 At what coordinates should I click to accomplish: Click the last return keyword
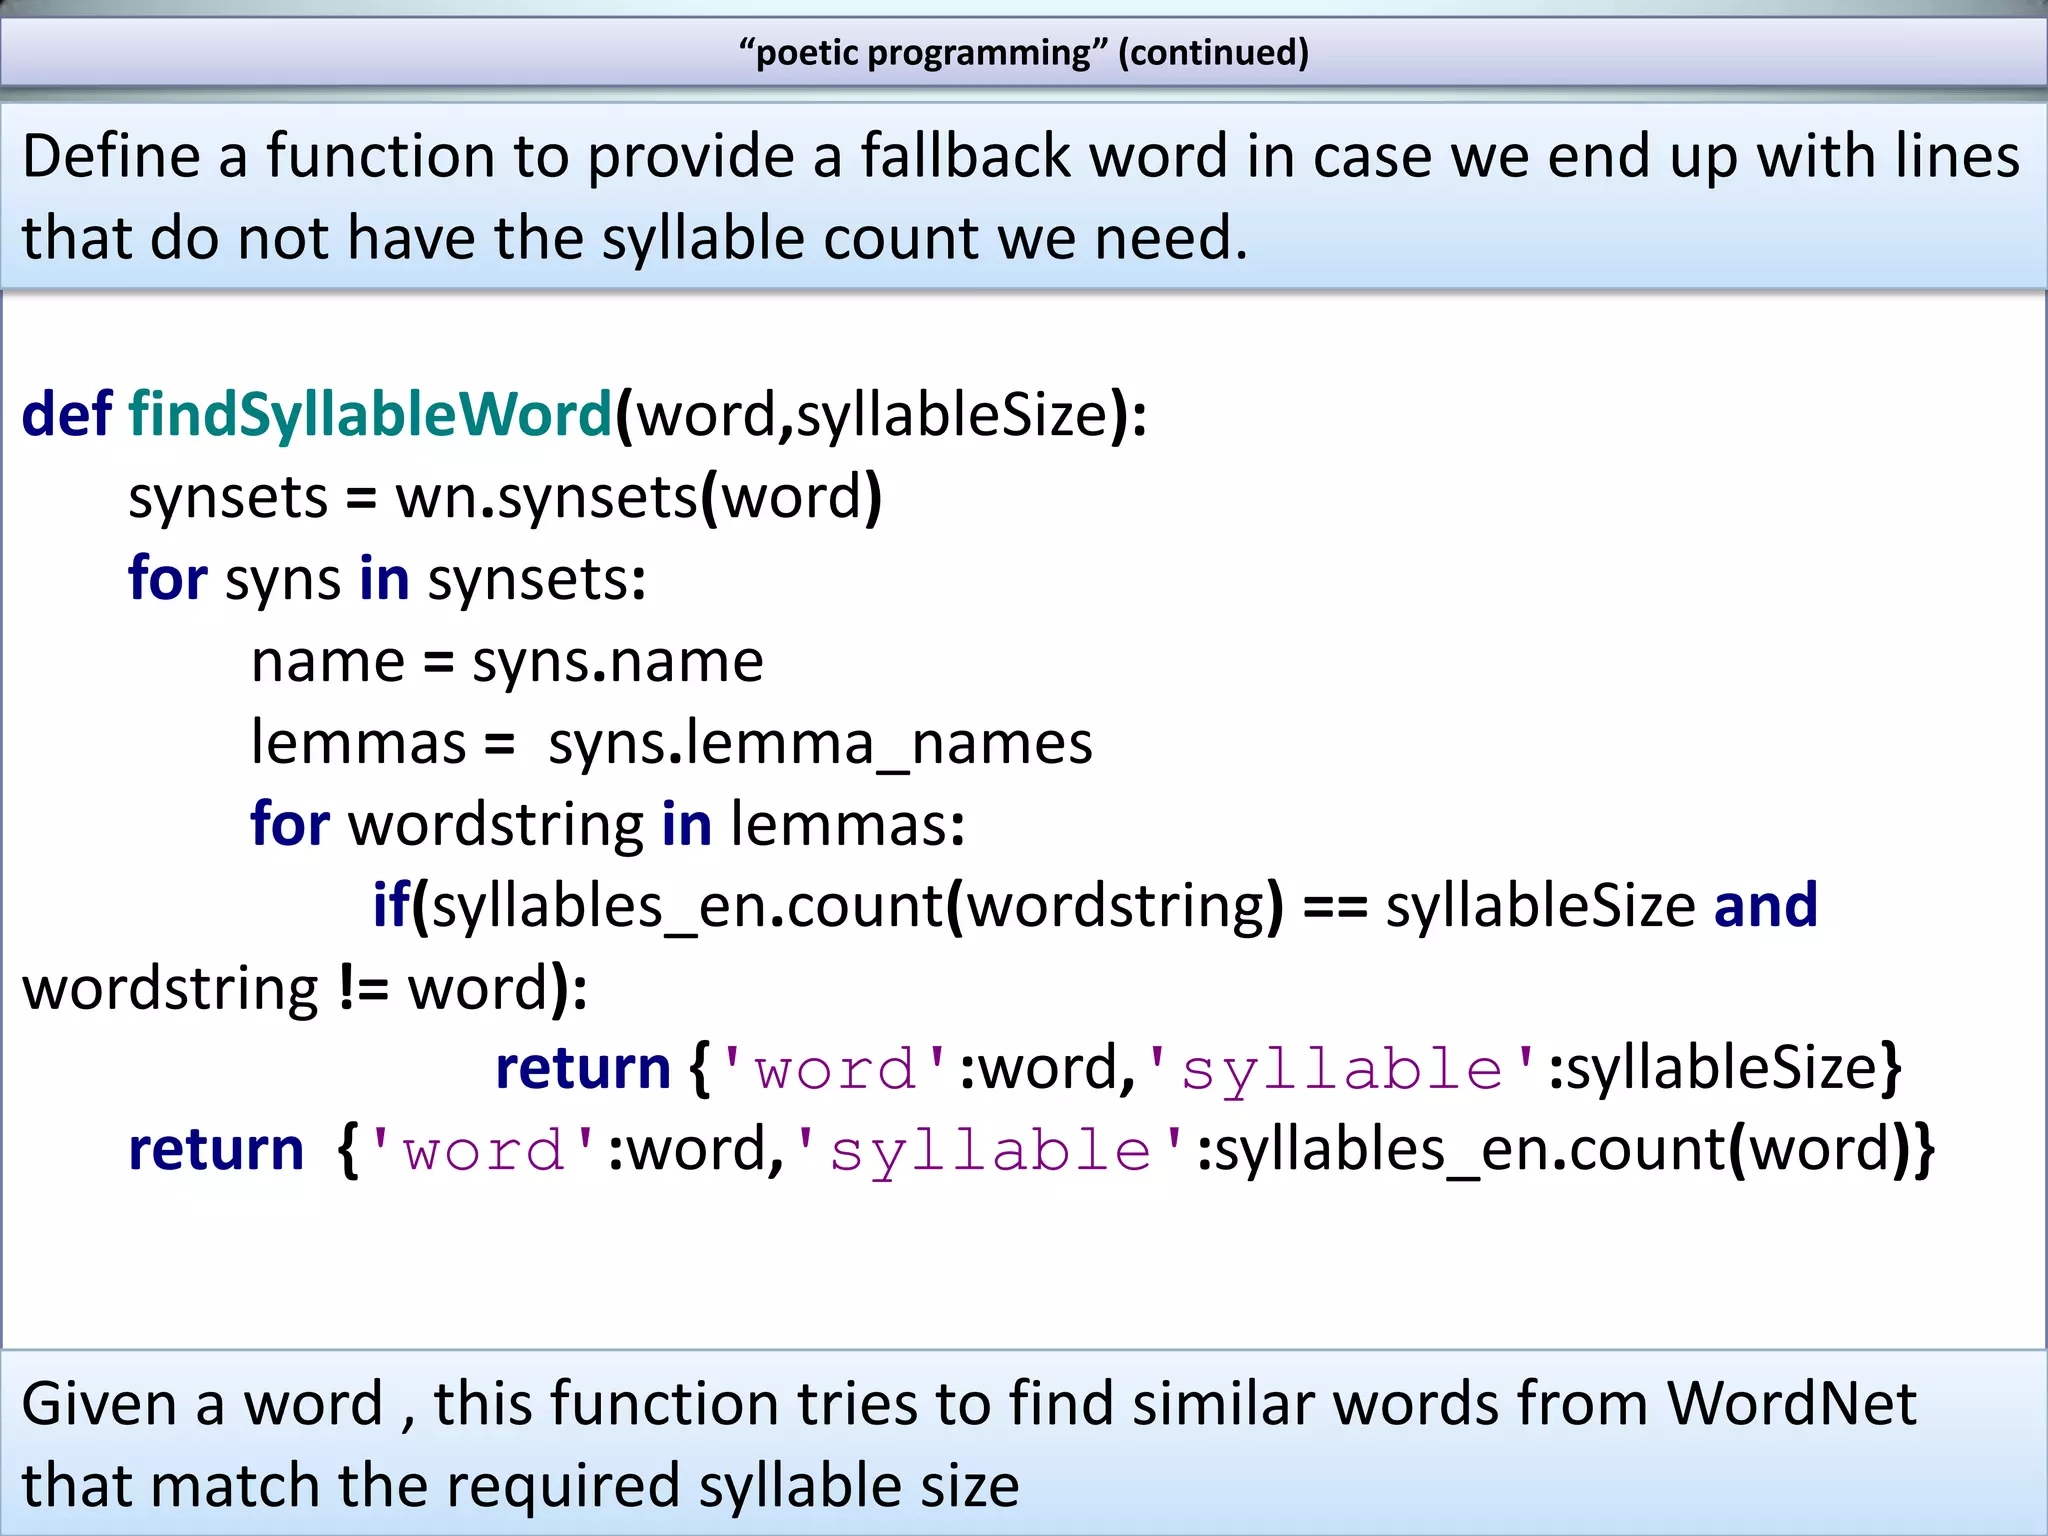216,1150
